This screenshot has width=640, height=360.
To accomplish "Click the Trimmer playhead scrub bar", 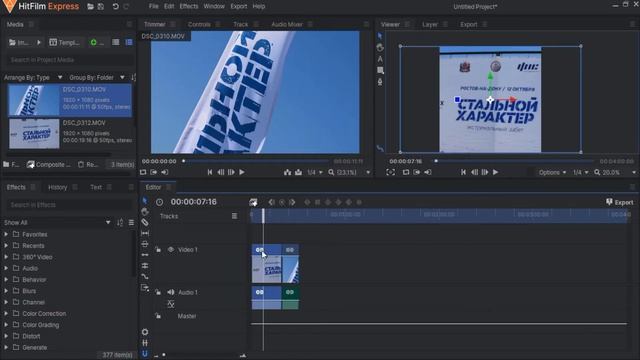I will pos(255,161).
